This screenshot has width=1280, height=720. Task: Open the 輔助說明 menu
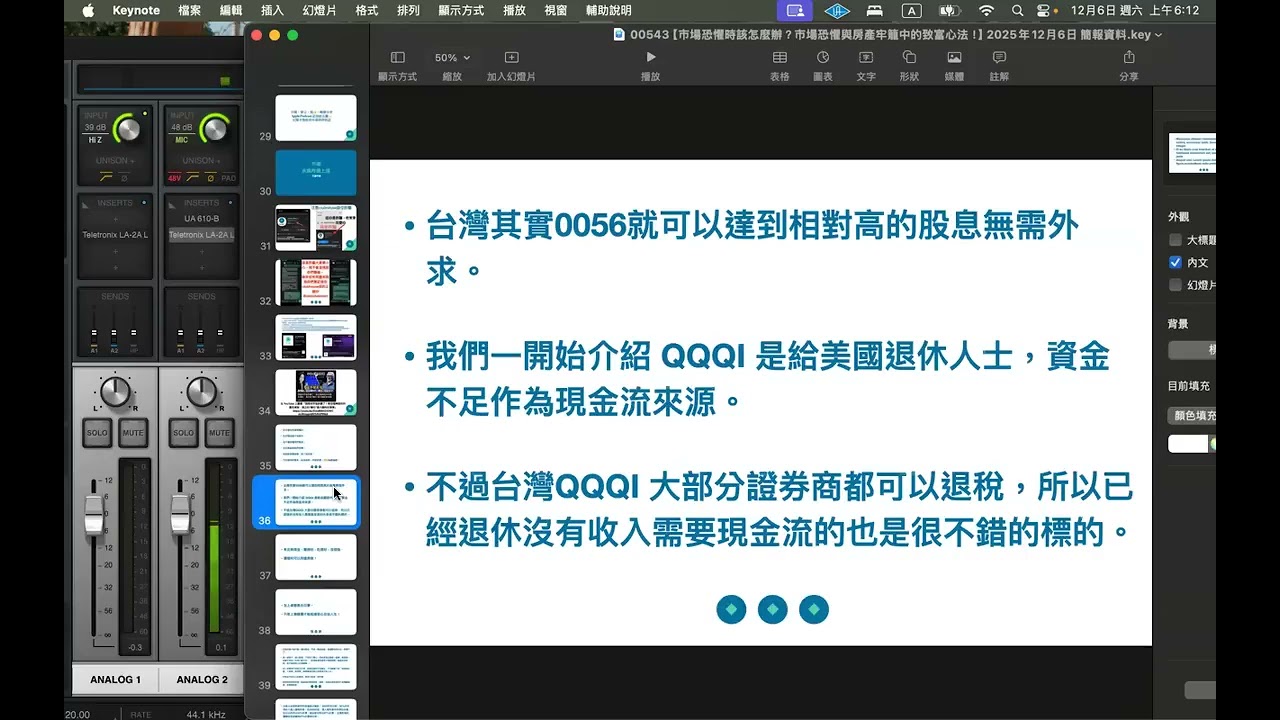click(608, 10)
